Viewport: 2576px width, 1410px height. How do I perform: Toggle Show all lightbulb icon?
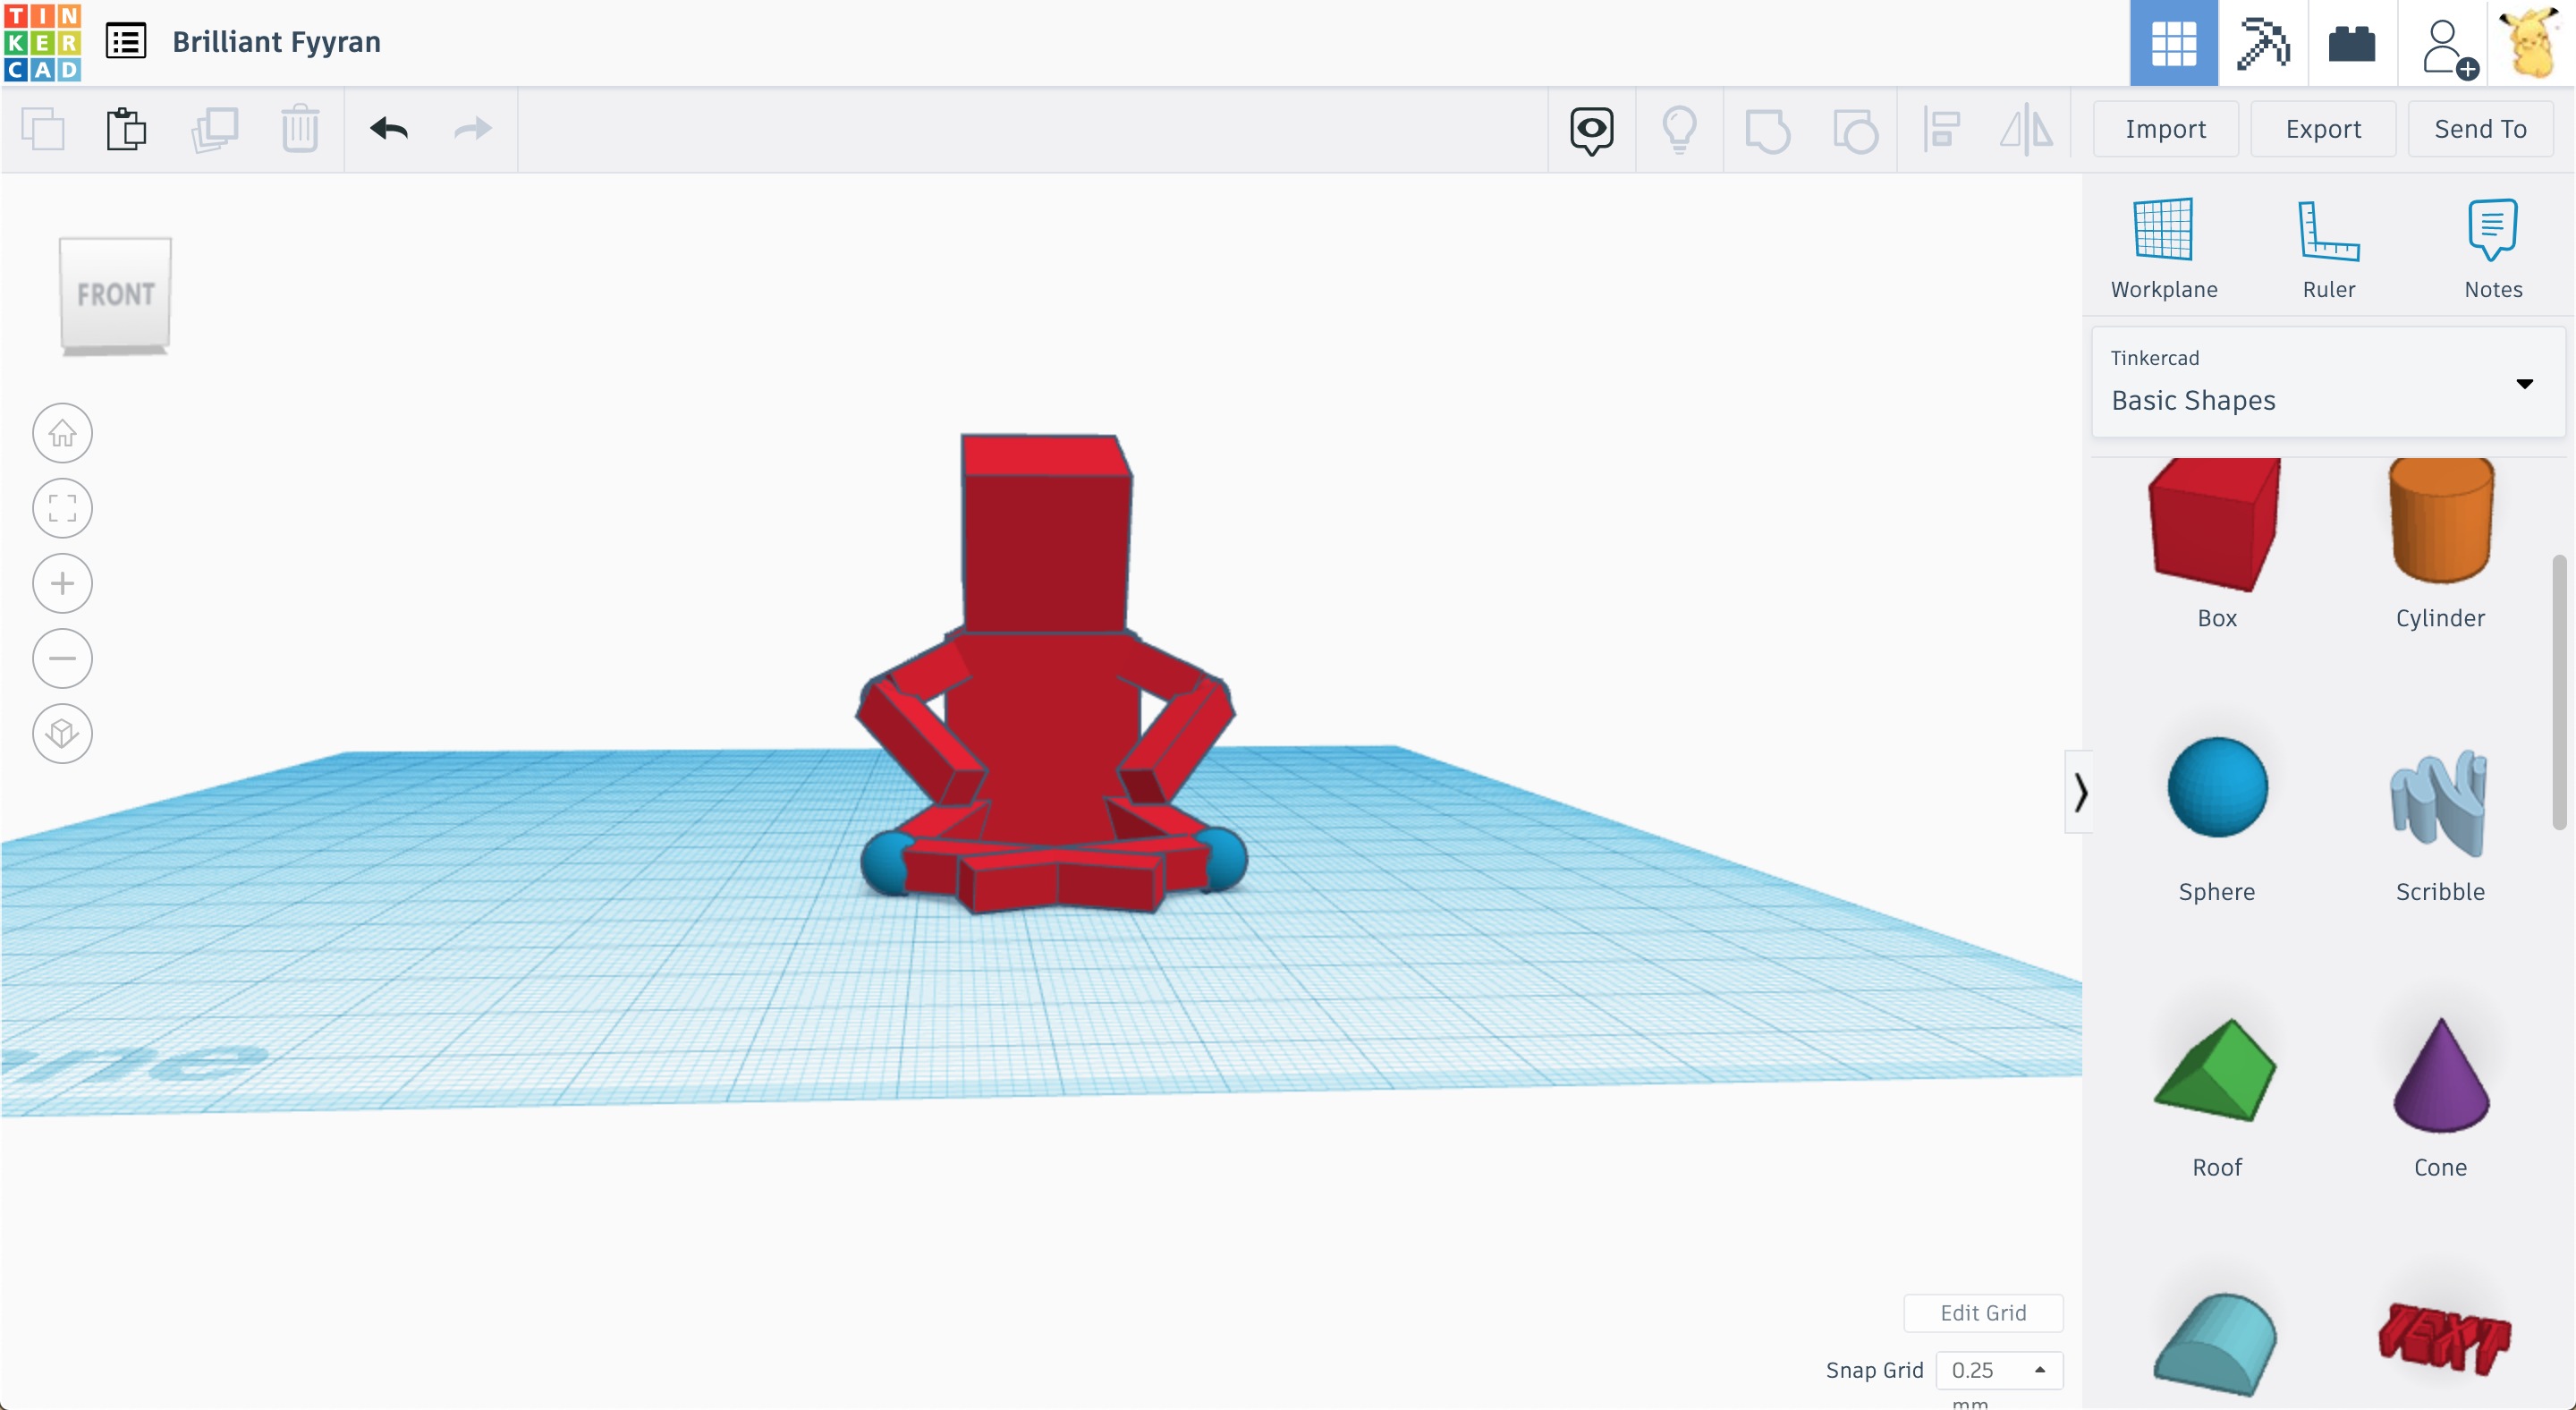[x=1680, y=130]
